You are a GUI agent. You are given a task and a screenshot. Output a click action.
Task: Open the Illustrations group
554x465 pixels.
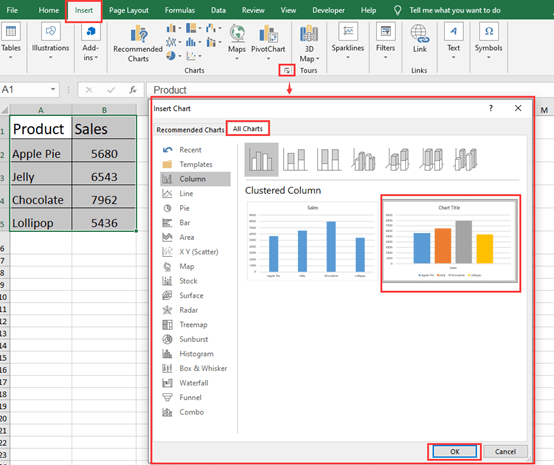(51, 41)
